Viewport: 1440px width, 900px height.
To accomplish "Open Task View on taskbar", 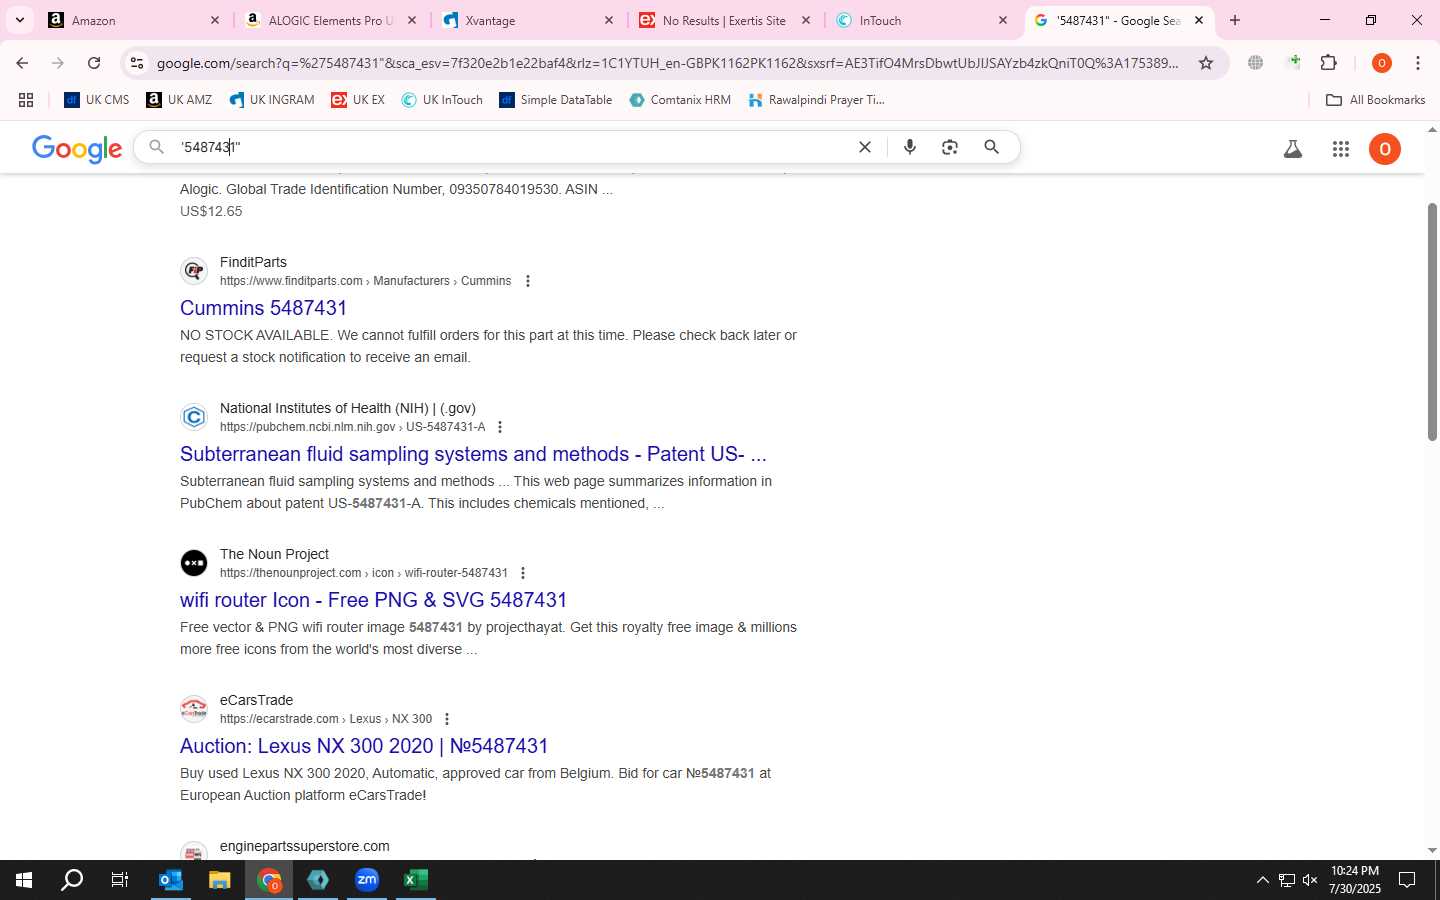I will [120, 880].
